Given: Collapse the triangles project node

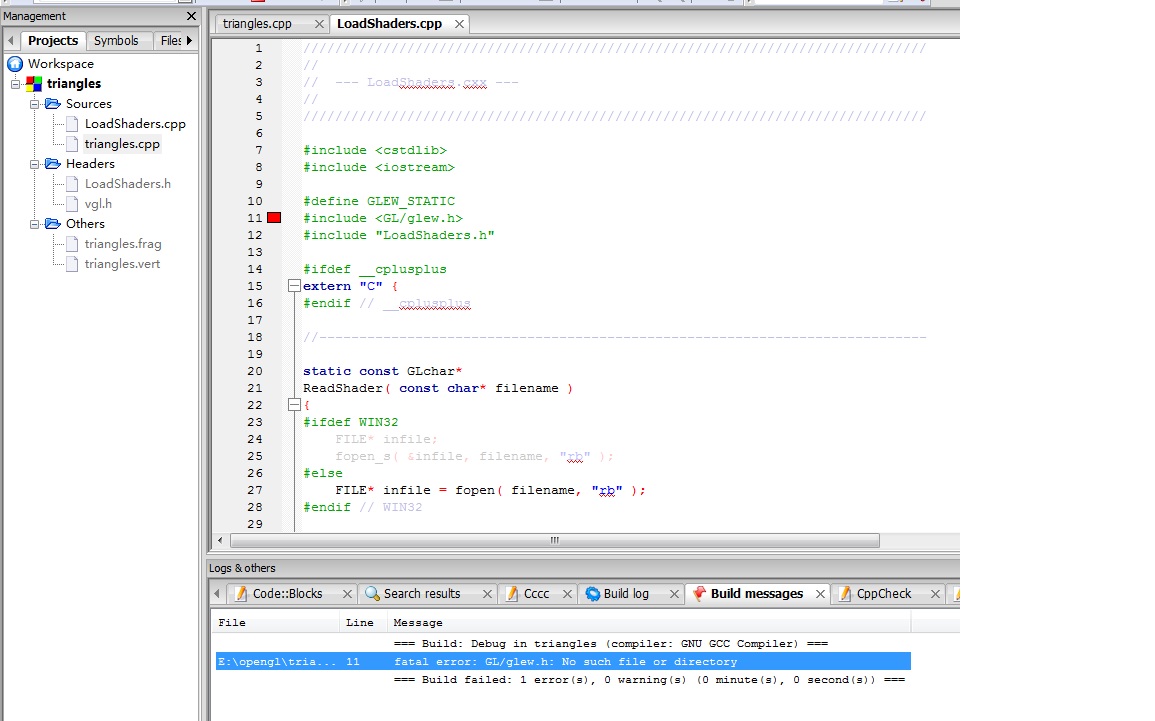Looking at the screenshot, I should click(15, 84).
